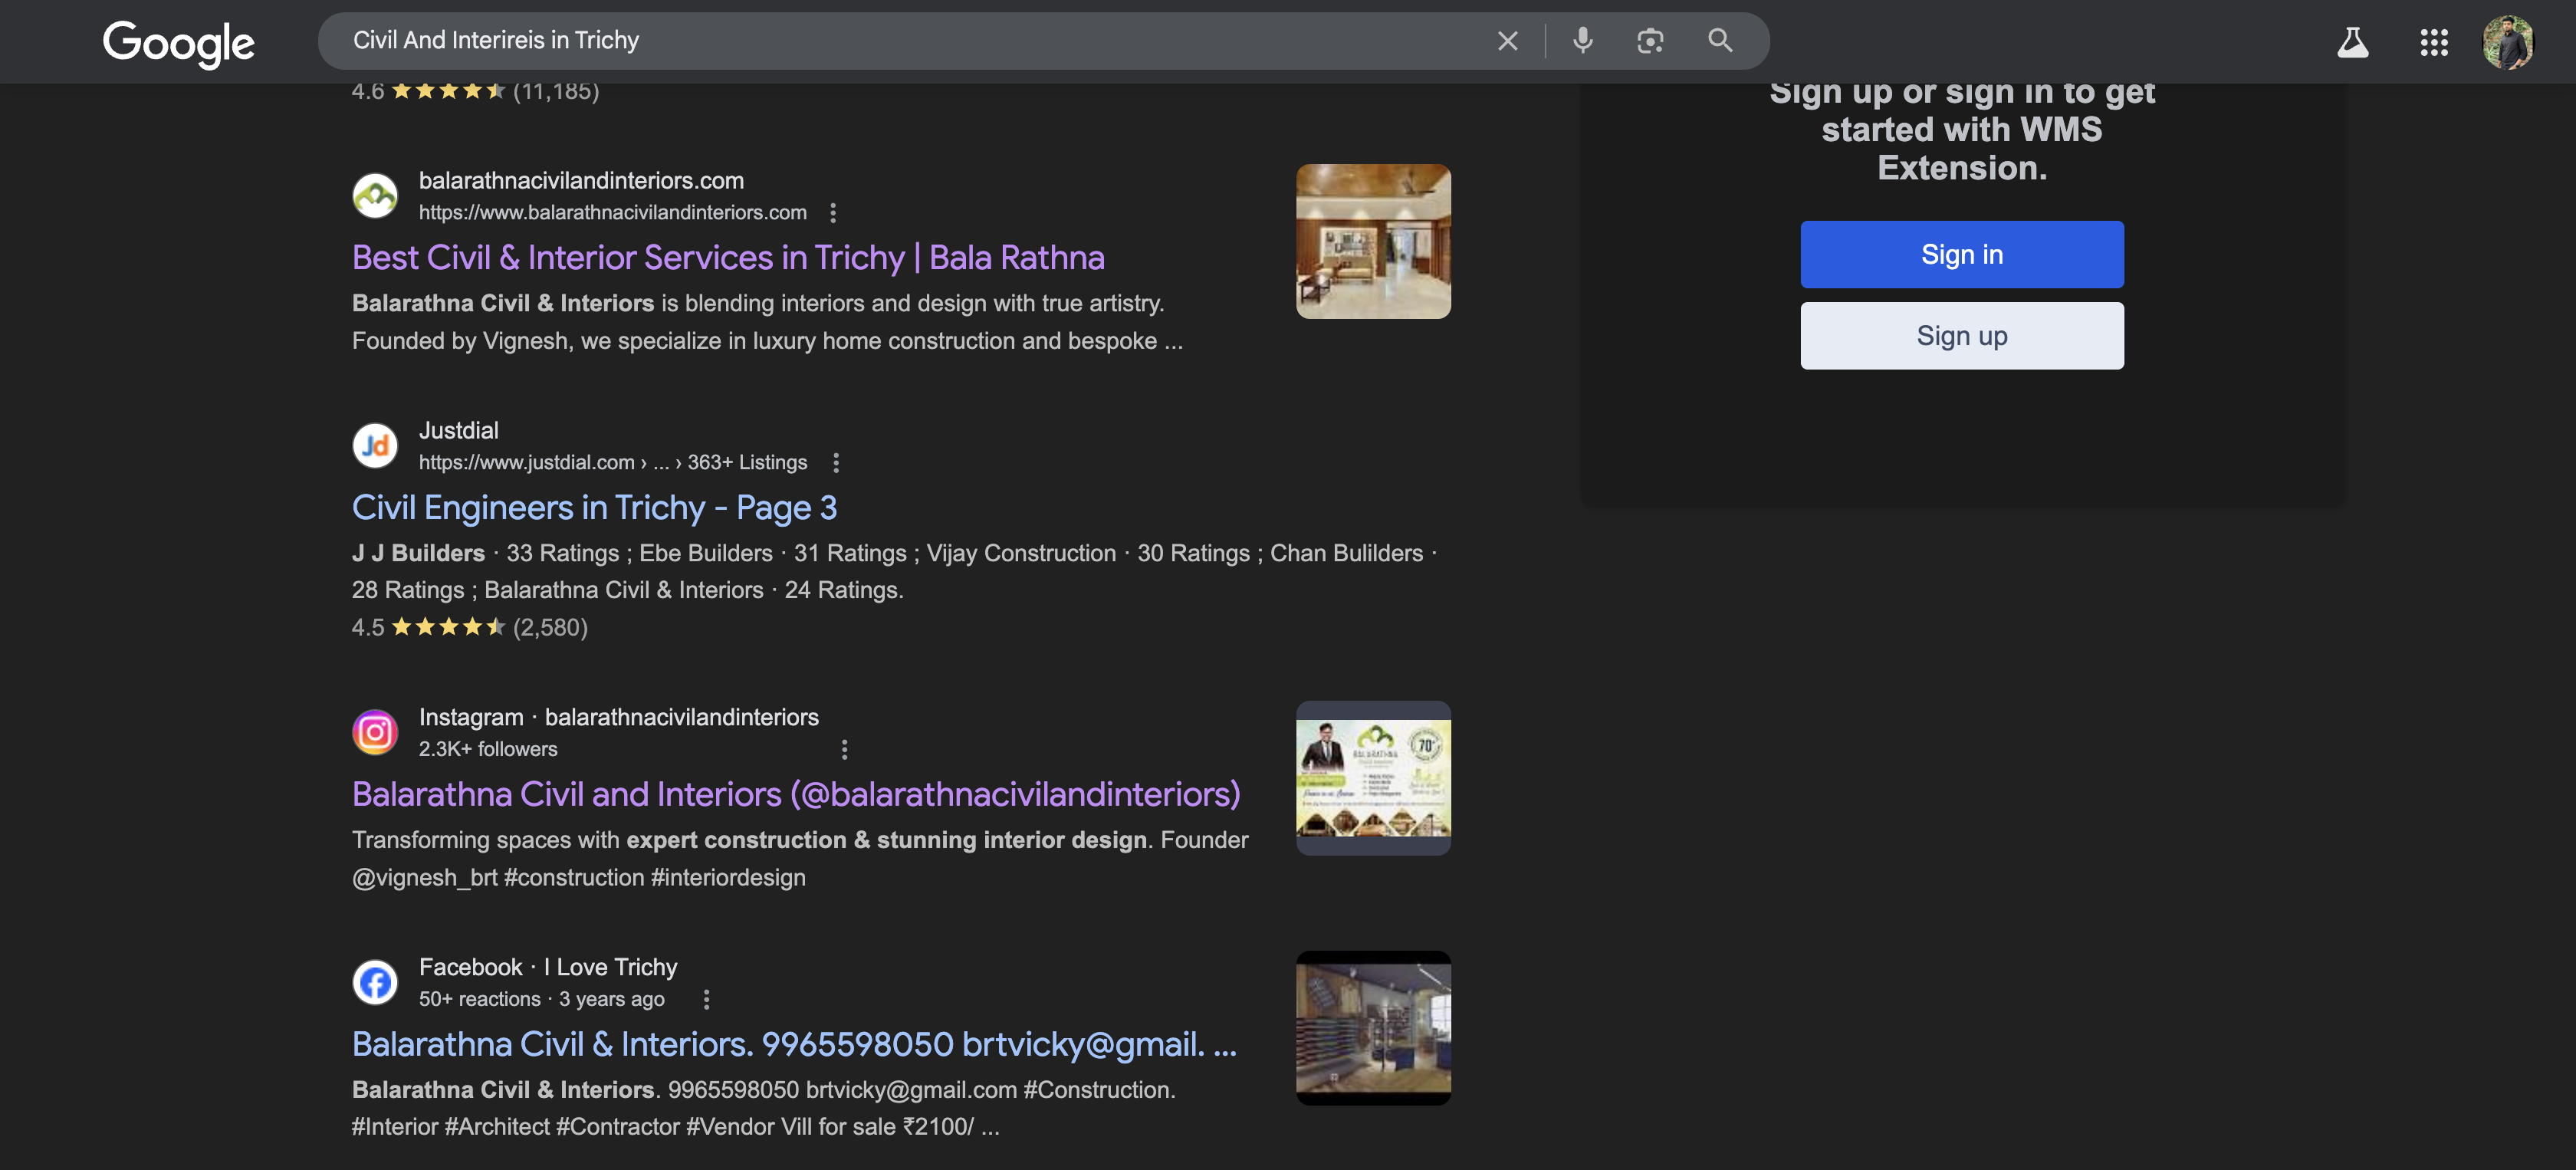The height and width of the screenshot is (1170, 2576).
Task: Clear the search box text
Action: point(1507,41)
